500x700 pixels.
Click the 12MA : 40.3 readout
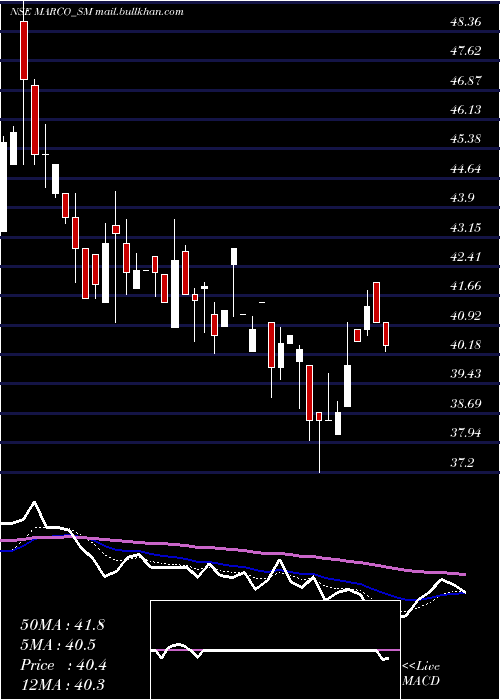coord(62,684)
